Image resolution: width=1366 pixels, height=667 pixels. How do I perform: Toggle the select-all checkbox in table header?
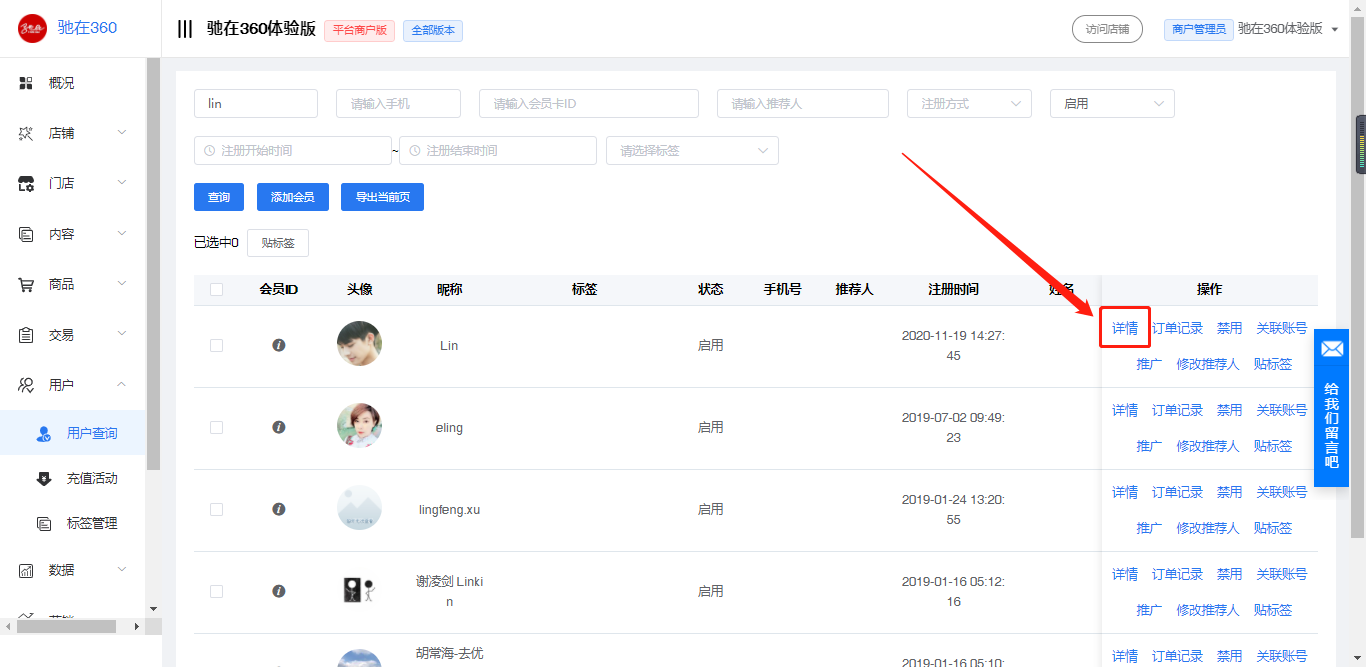(x=217, y=290)
